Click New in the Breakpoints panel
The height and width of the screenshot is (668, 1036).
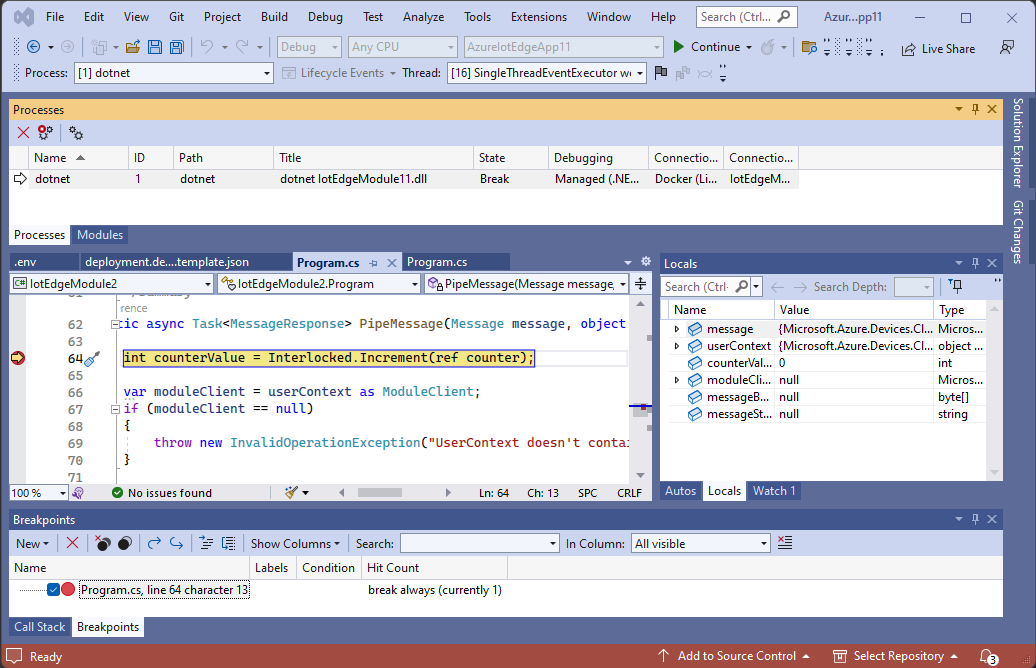(x=30, y=543)
